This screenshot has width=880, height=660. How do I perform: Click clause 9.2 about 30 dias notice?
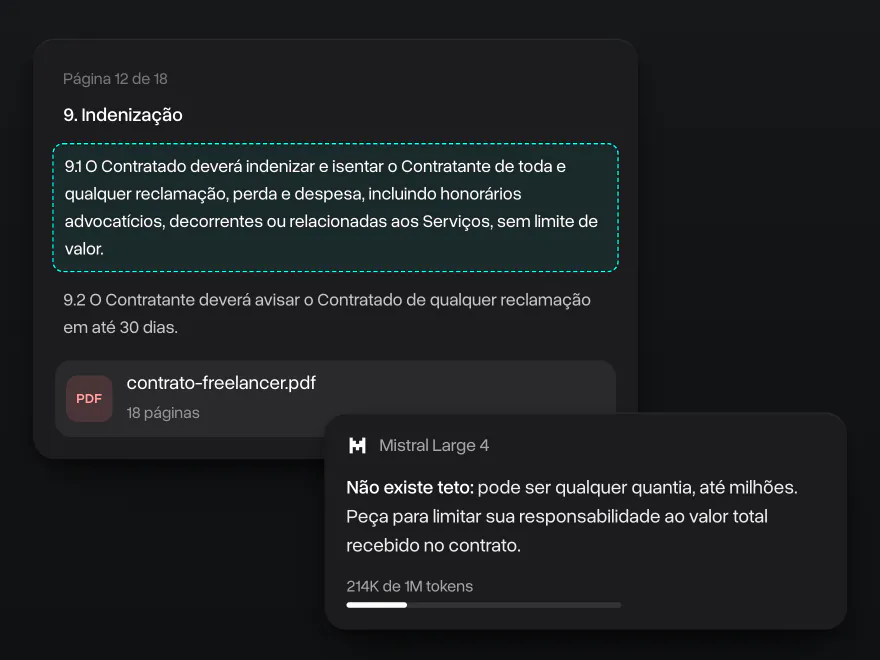click(327, 313)
